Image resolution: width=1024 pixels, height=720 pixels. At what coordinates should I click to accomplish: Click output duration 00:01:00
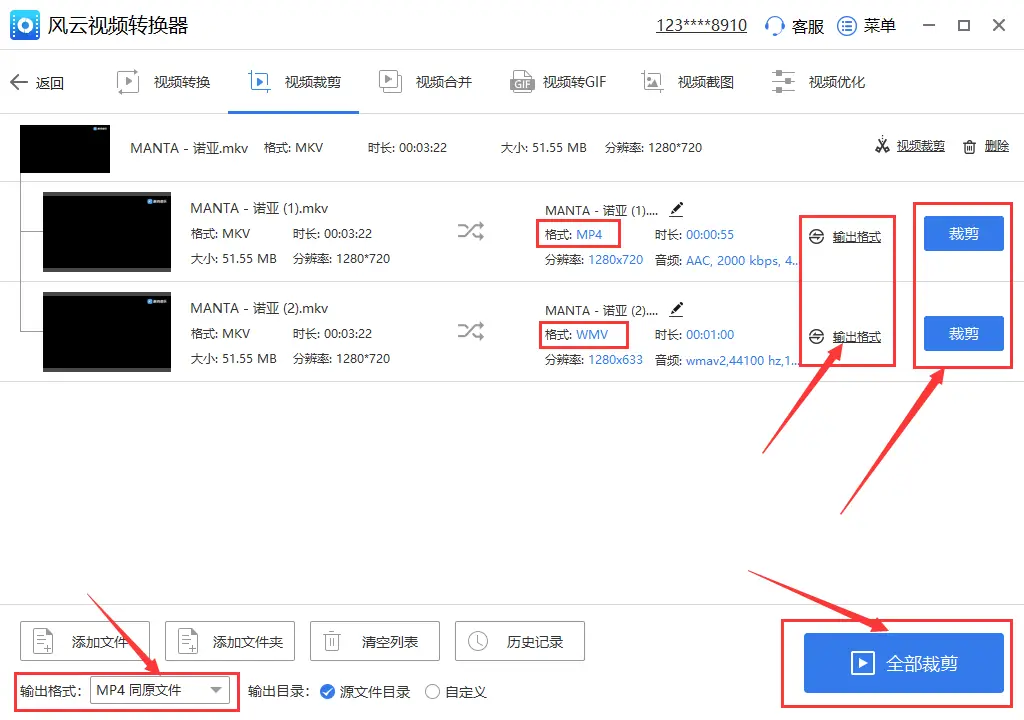710,335
